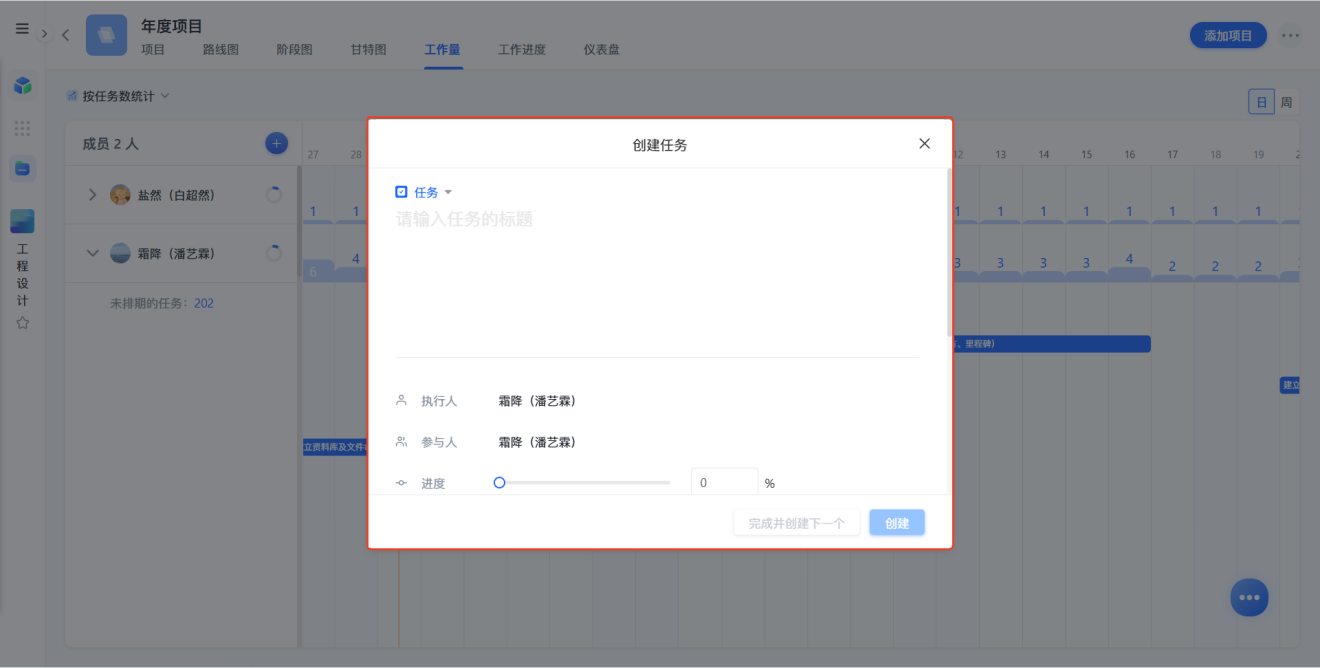The height and width of the screenshot is (668, 1320).
Task: Switch to the 路线图 tab
Action: point(221,49)
